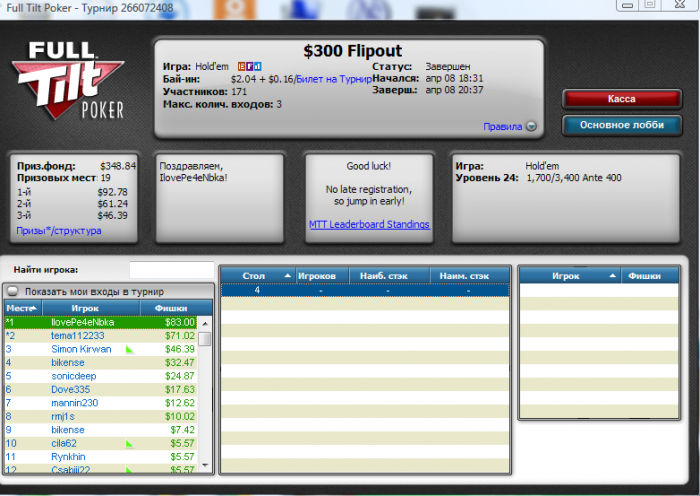
Task: Click the Найти игрока search field
Action: pyautogui.click(x=171, y=270)
